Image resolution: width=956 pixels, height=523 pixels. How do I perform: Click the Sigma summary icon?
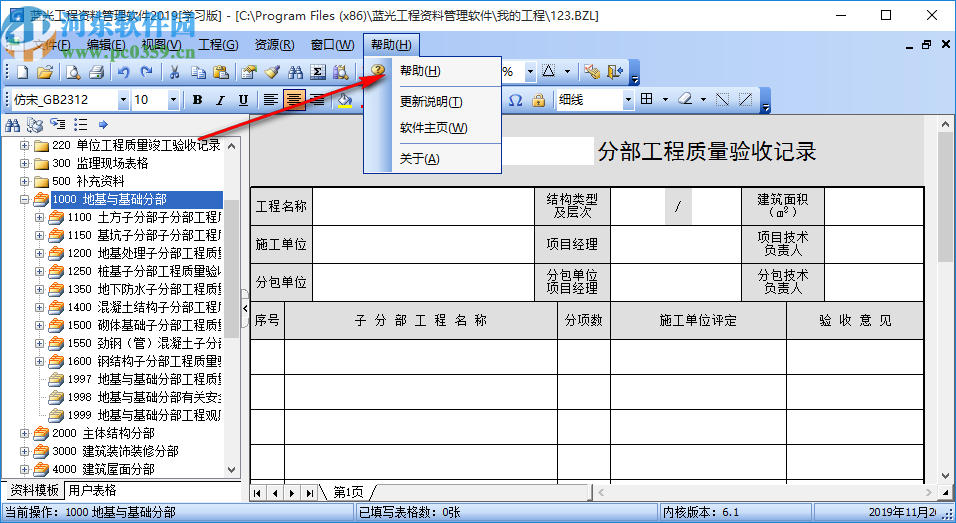318,72
